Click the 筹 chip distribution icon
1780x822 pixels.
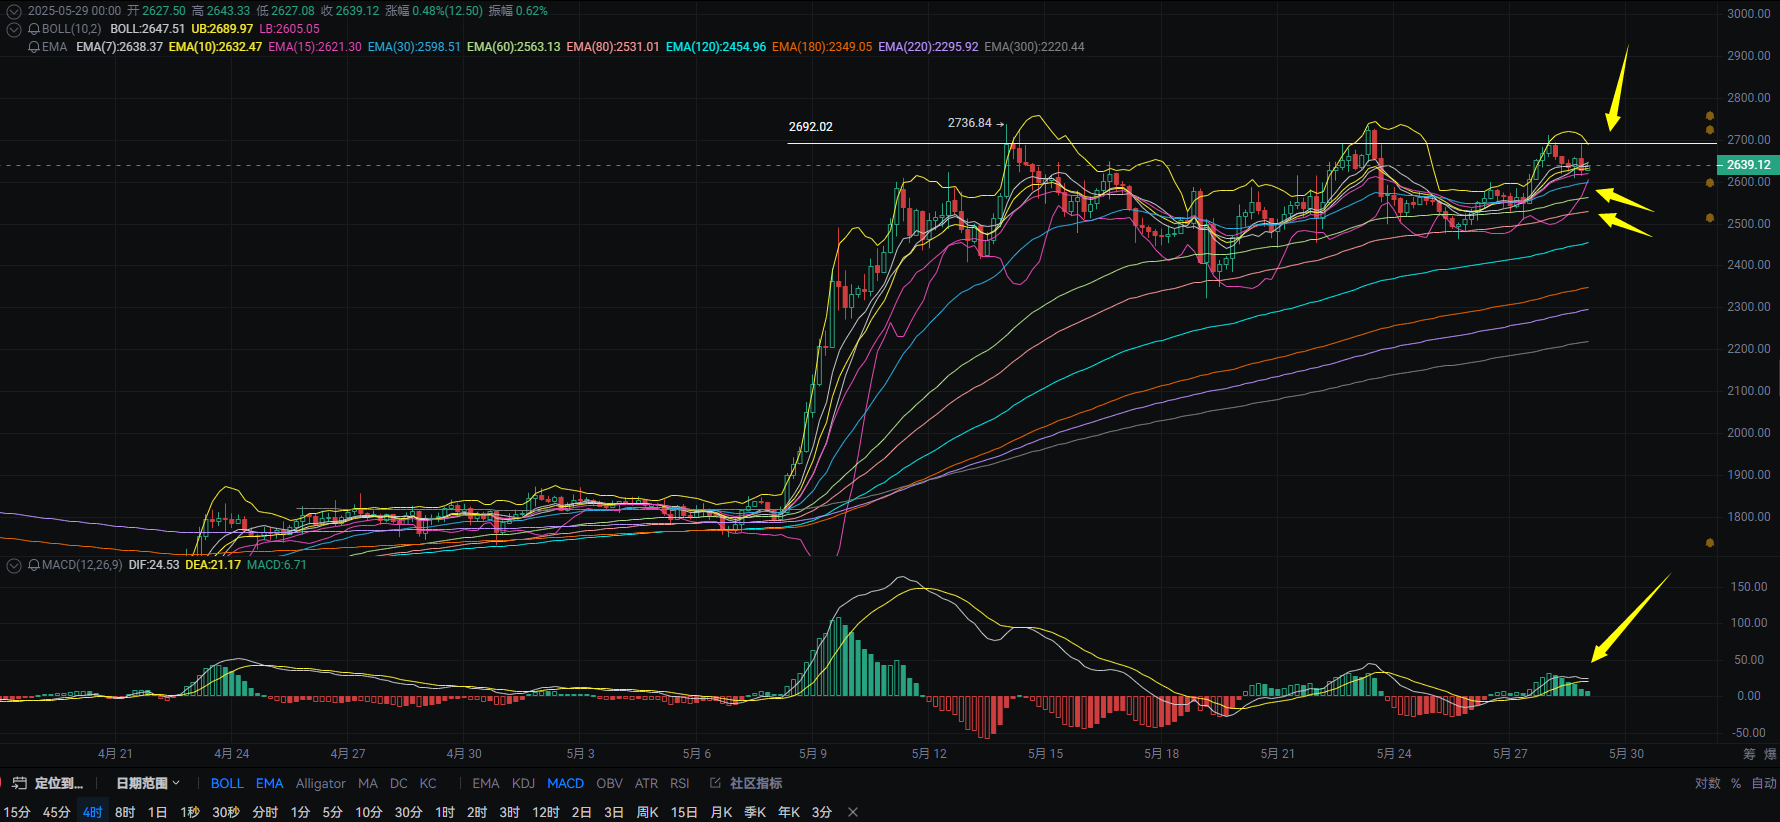click(1749, 754)
